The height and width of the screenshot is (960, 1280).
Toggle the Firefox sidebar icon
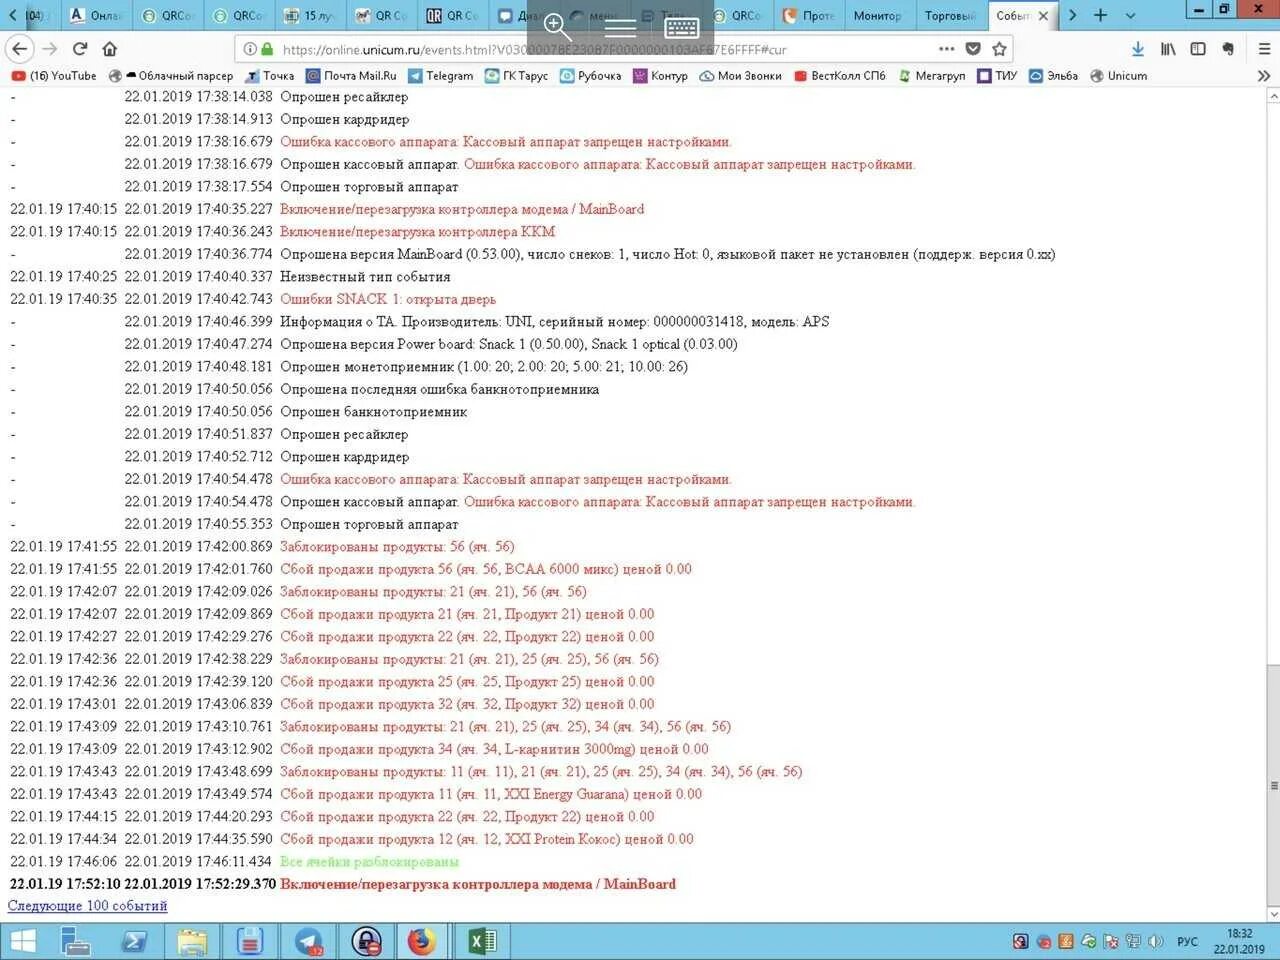(x=1198, y=48)
